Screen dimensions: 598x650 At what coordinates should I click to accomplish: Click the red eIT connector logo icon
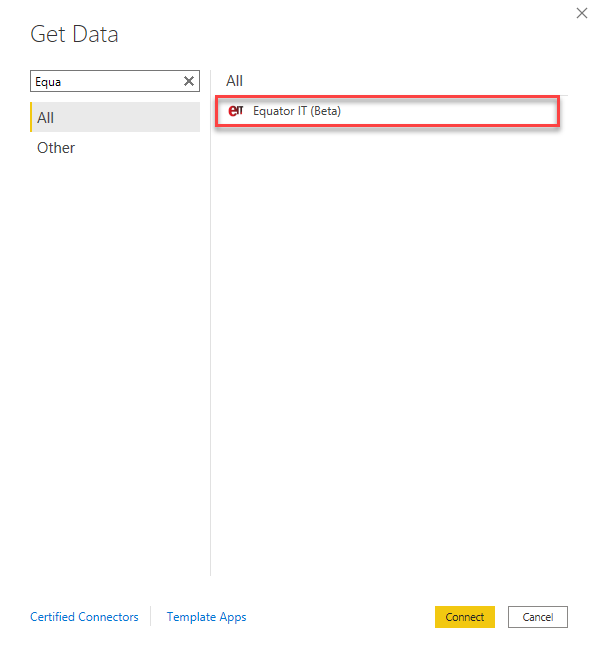235,111
